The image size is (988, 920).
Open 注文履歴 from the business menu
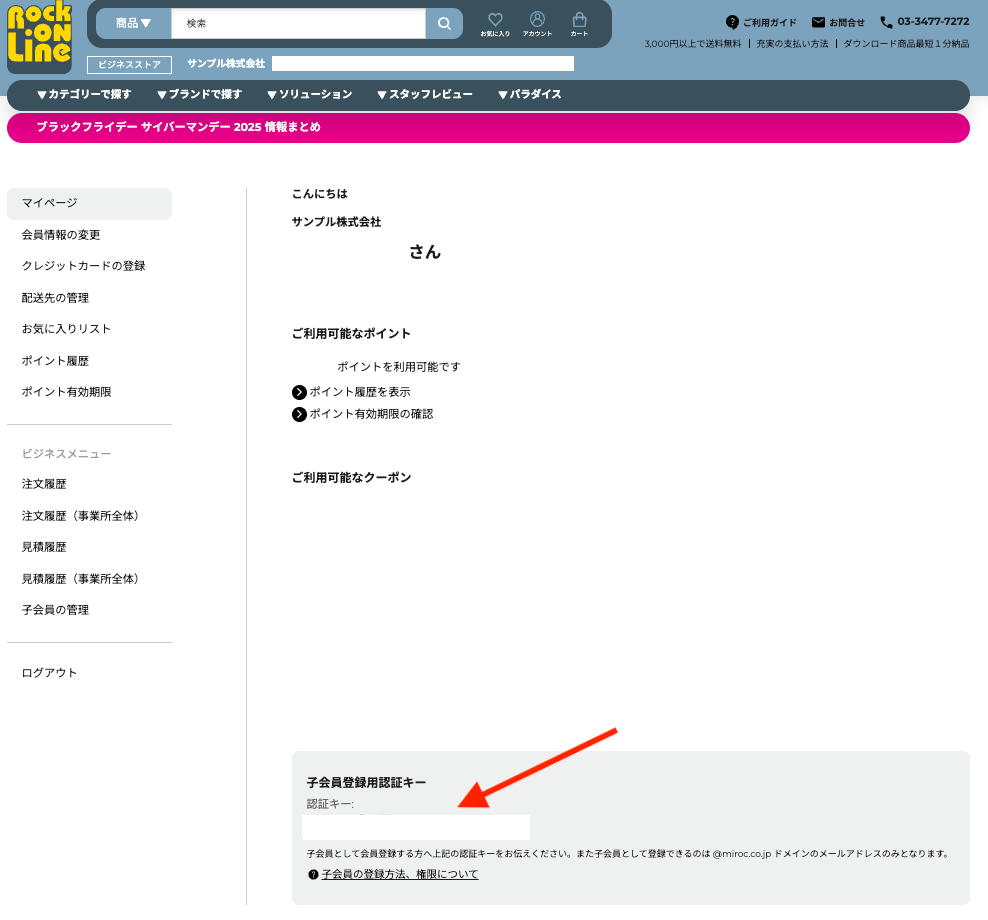click(x=44, y=484)
